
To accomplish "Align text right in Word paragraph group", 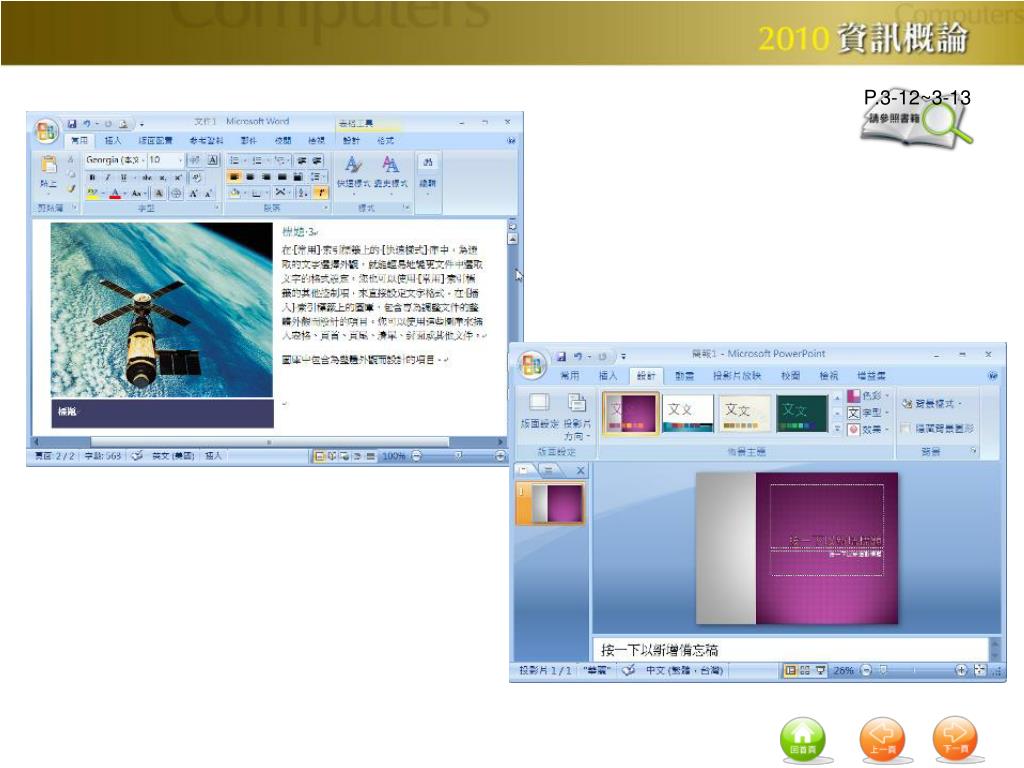I will [266, 176].
